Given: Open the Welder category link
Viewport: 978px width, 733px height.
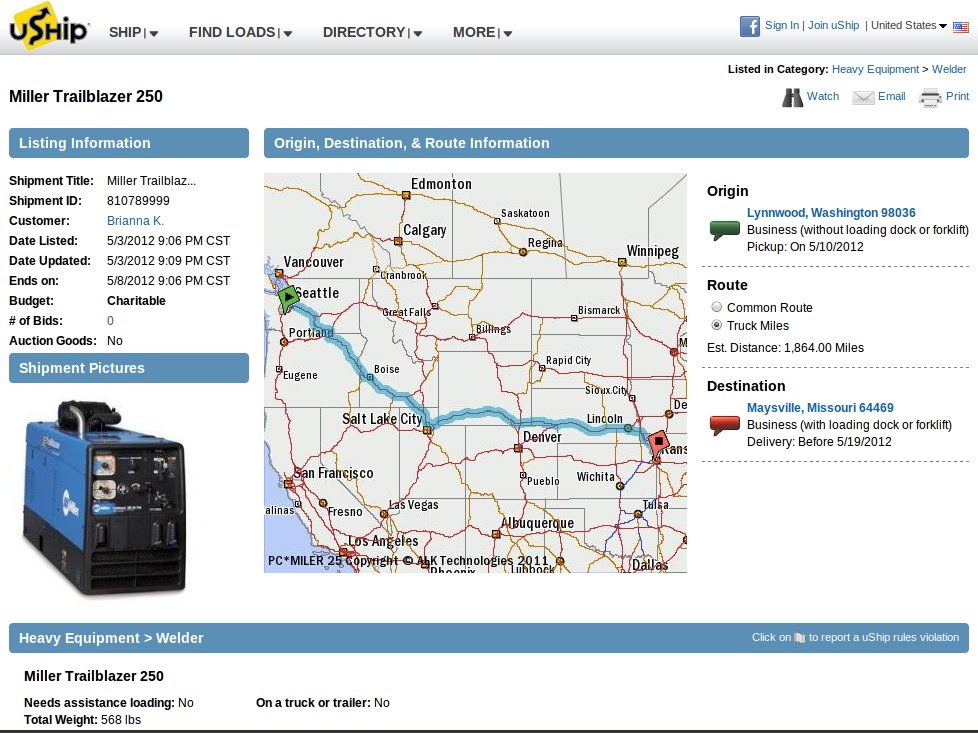Looking at the screenshot, I should click(949, 69).
